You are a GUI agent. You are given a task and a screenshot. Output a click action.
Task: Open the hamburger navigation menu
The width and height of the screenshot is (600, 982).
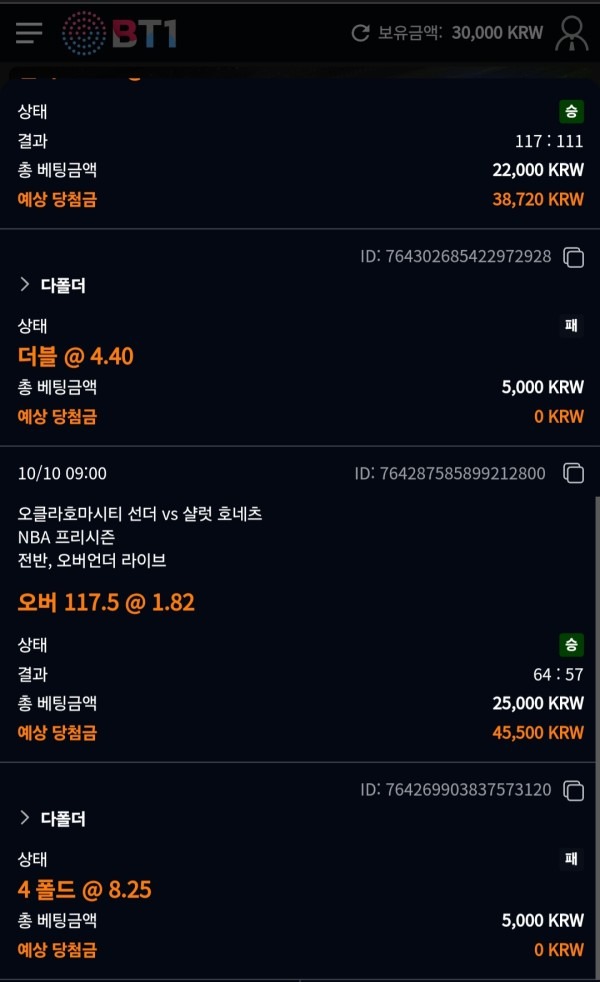tap(28, 31)
